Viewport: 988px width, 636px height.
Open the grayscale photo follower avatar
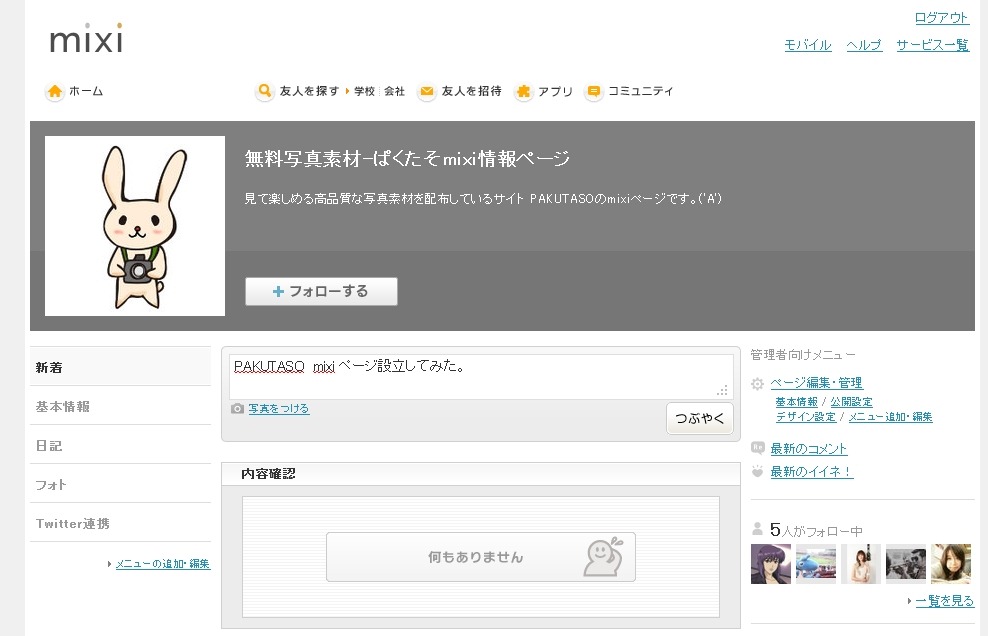tap(906, 564)
